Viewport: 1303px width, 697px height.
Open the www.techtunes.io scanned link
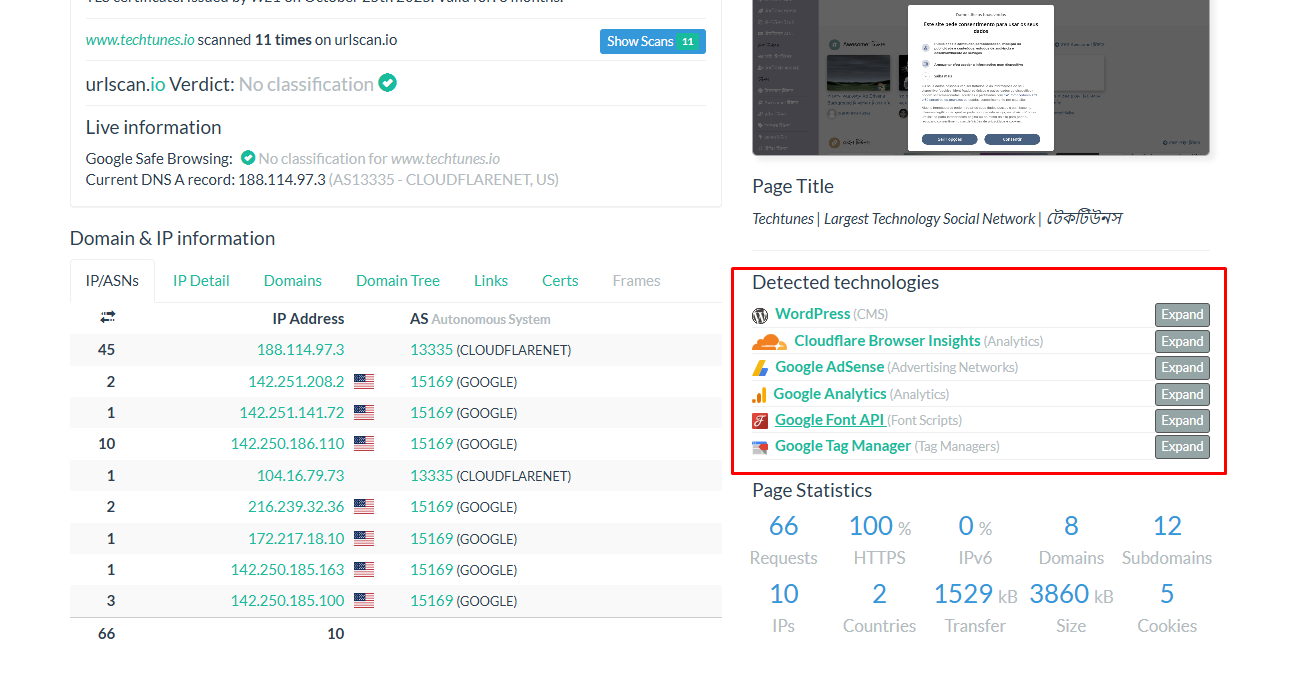tap(140, 40)
